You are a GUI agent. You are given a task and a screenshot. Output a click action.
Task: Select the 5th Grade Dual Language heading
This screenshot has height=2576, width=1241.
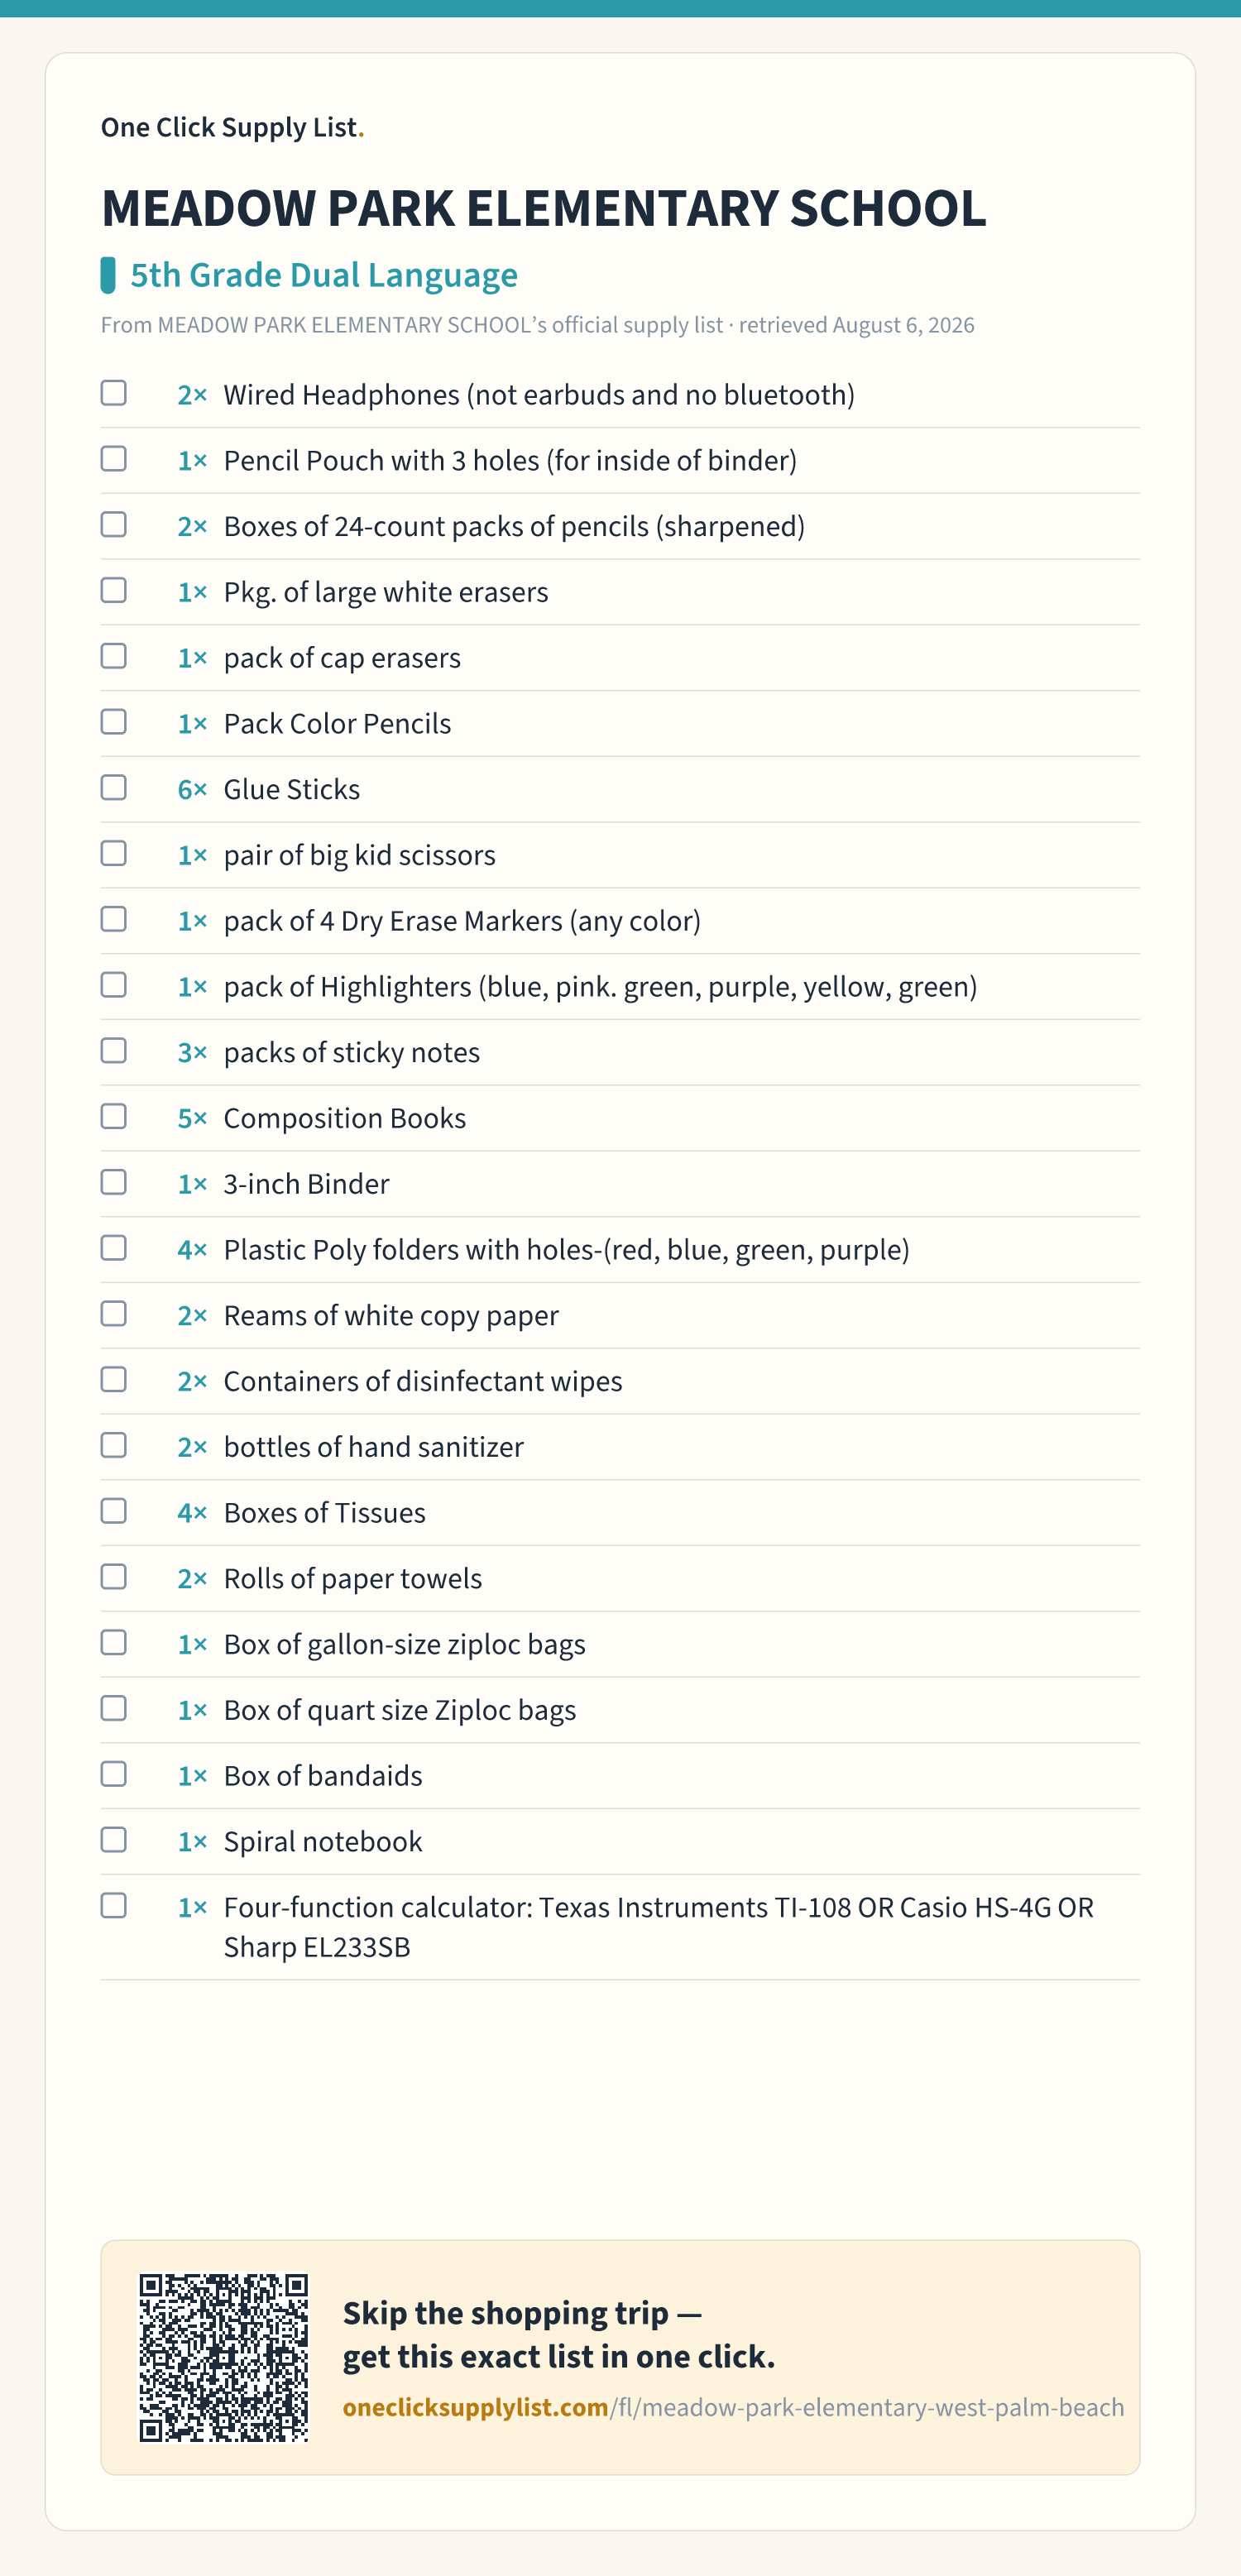[x=324, y=275]
